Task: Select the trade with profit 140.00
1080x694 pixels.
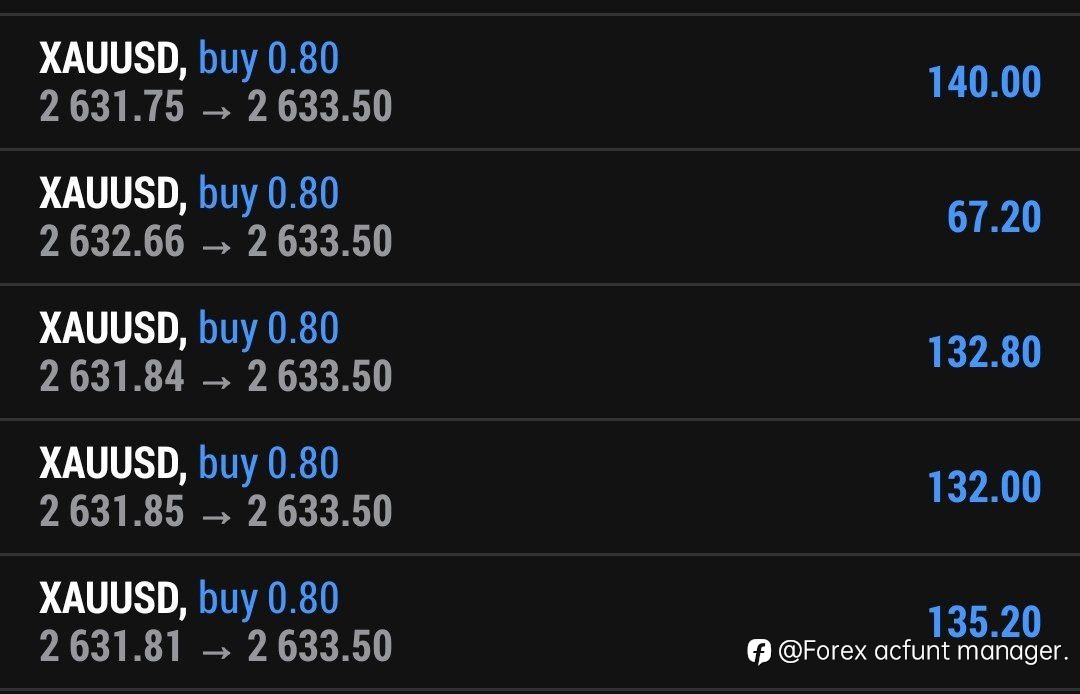Action: [x=540, y=82]
